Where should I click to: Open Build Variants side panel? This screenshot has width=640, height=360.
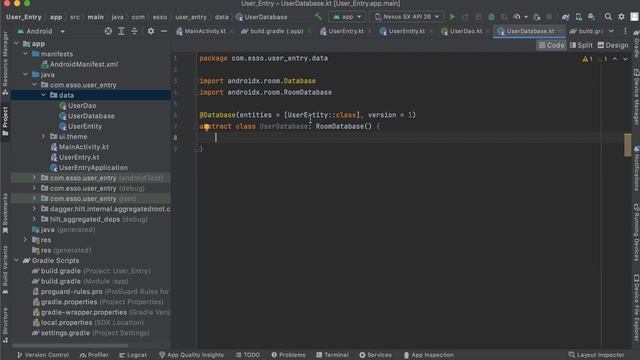coord(5,269)
